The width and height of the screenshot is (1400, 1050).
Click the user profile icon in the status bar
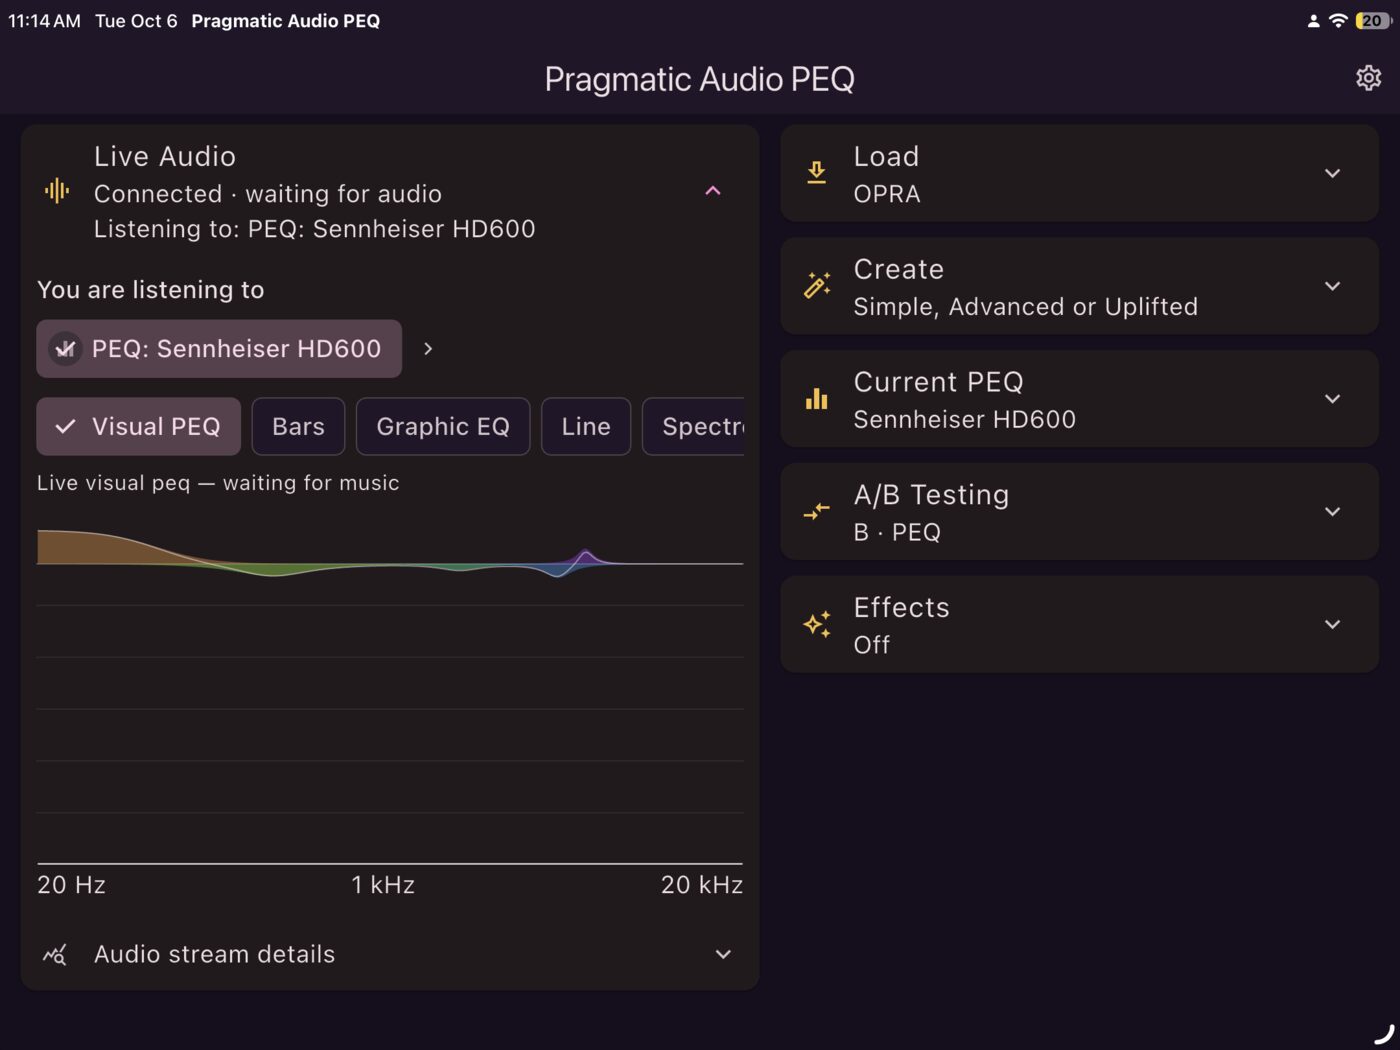click(x=1313, y=21)
